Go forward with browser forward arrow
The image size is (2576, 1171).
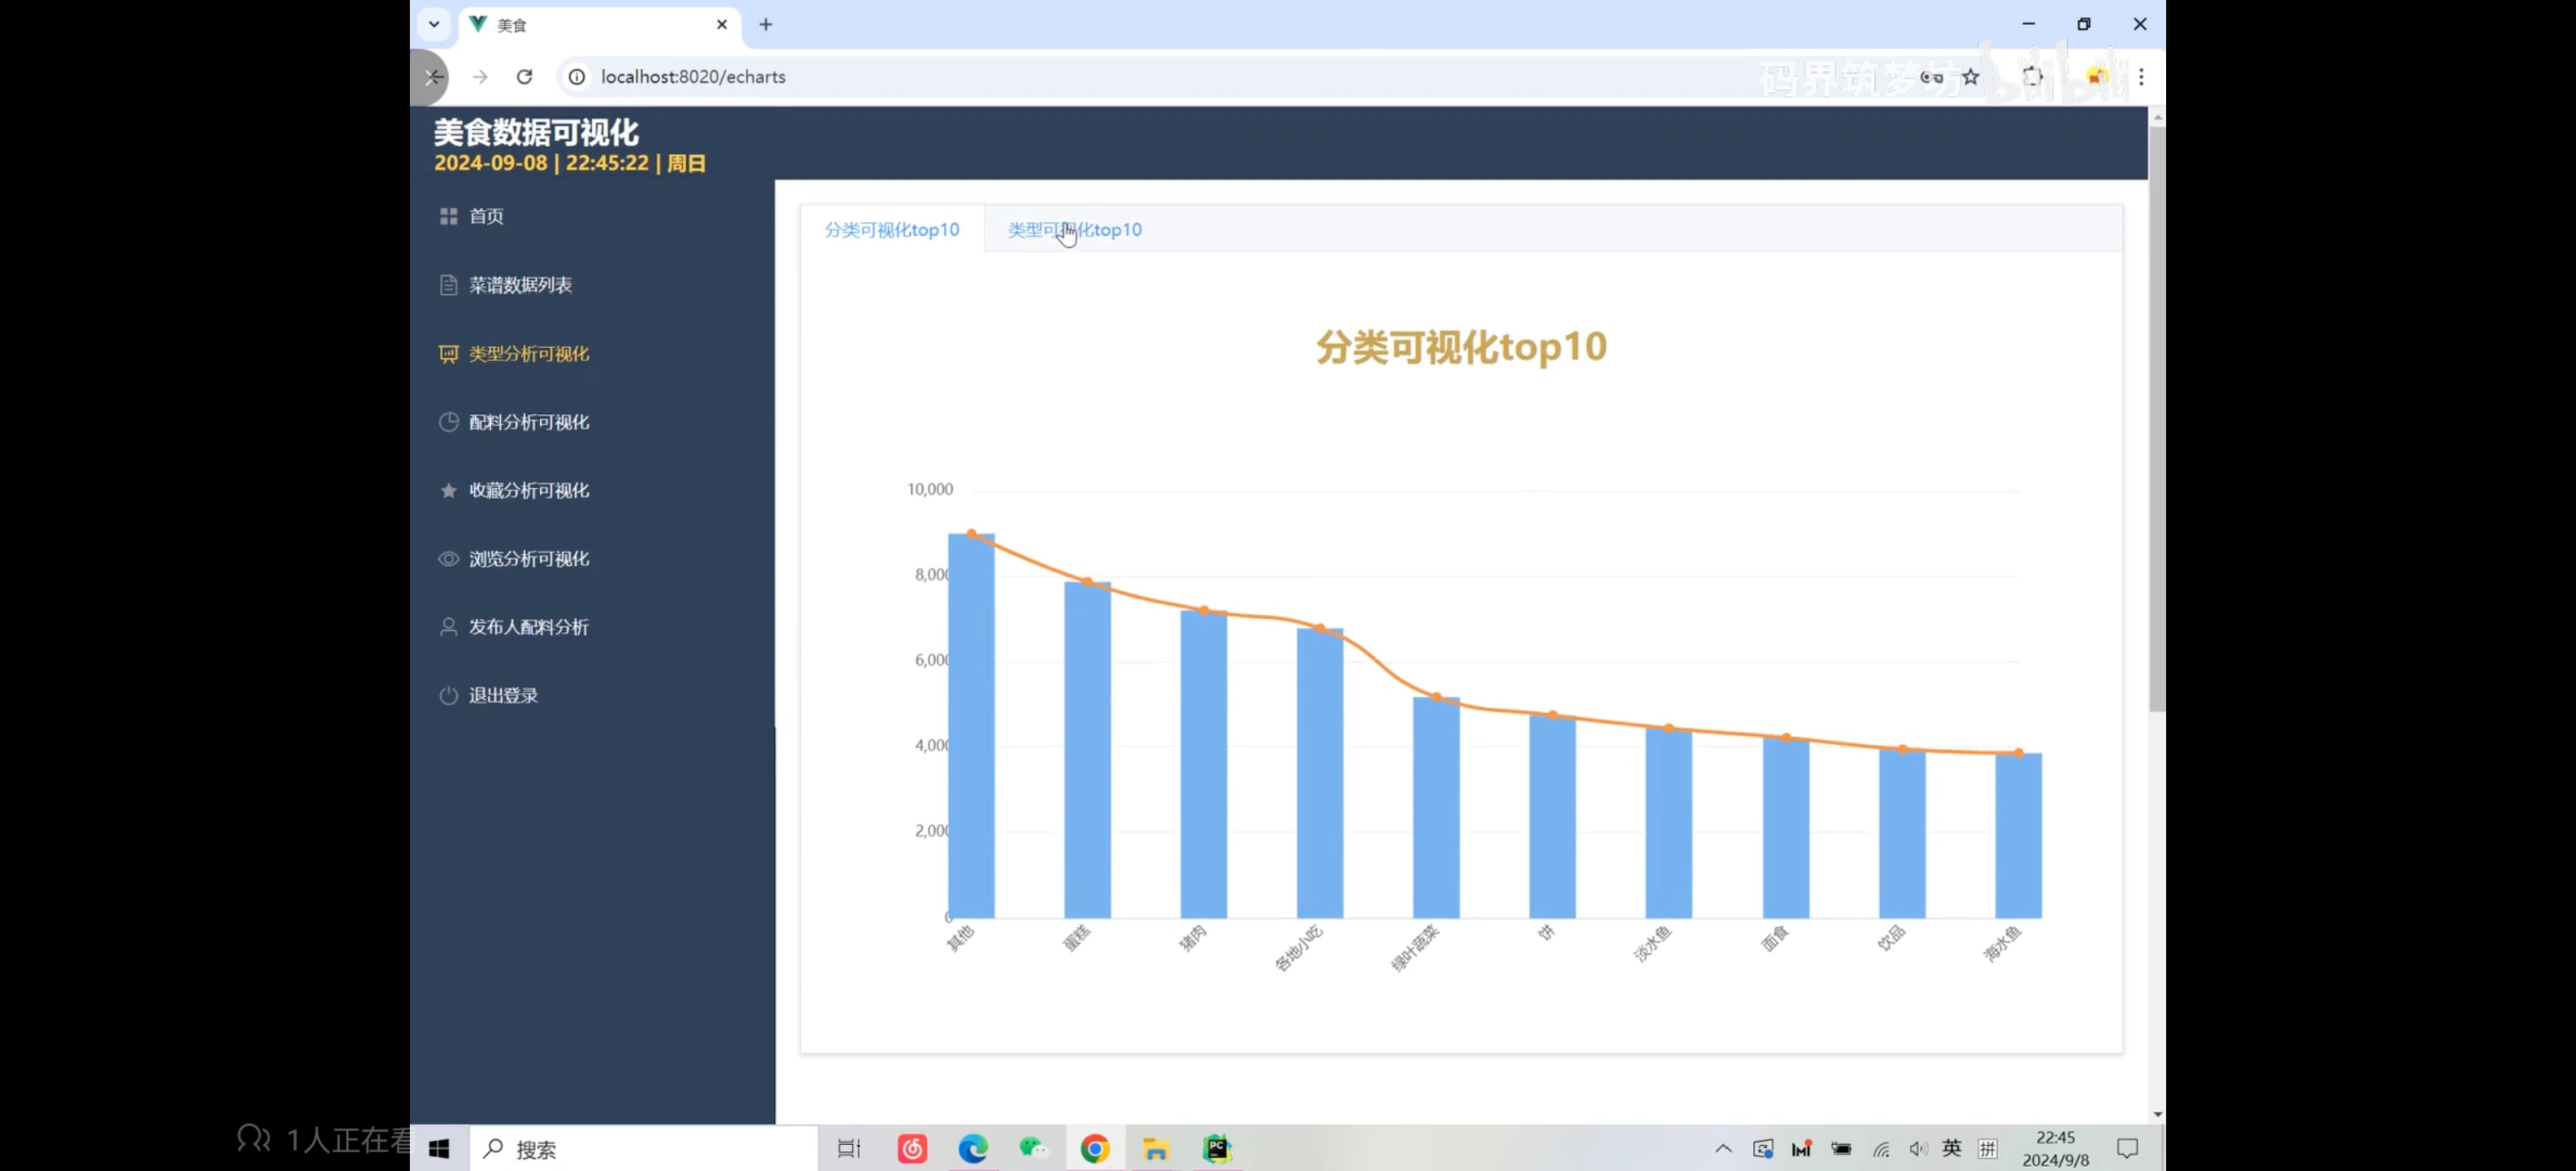pyautogui.click(x=480, y=77)
